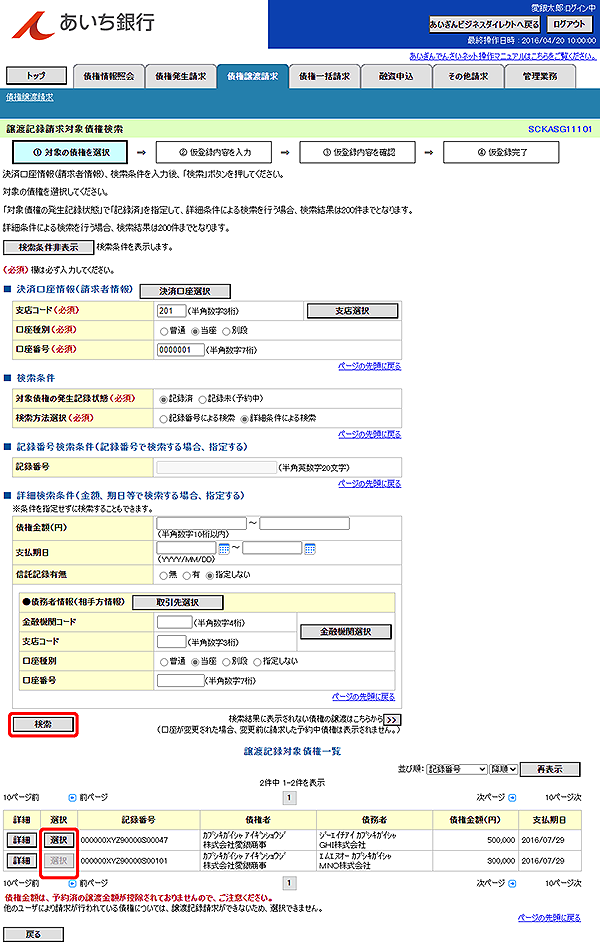This screenshot has height=950, width=600.
Task: Click the ログアウト button
Action: click(569, 24)
